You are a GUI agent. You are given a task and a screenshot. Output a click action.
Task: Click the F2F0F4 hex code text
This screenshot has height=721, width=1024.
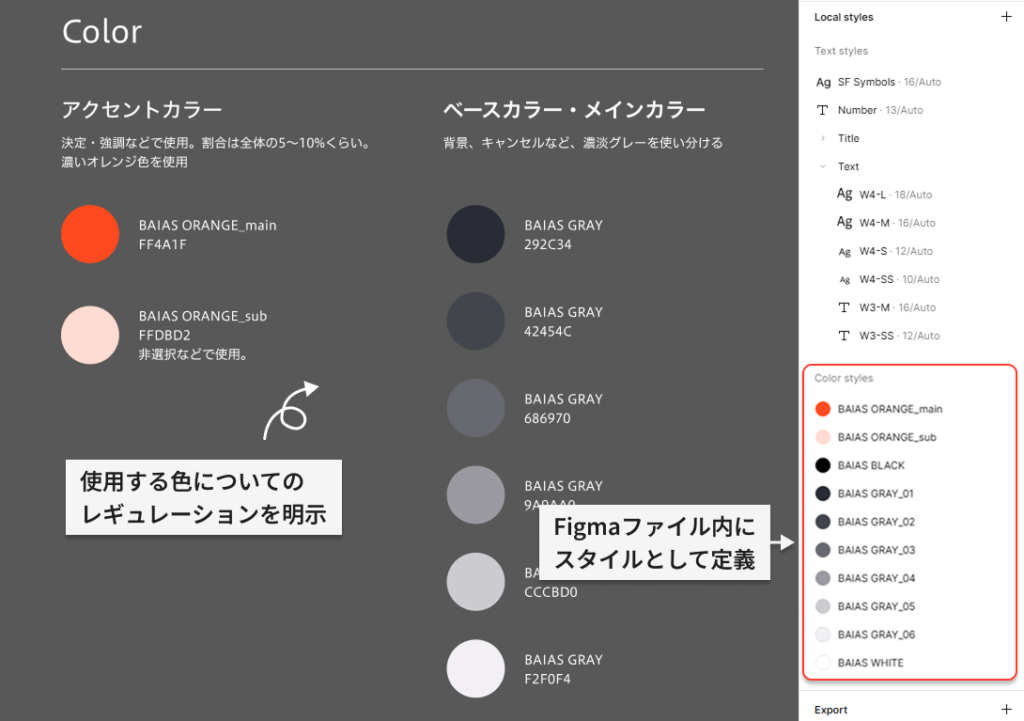coord(547,679)
